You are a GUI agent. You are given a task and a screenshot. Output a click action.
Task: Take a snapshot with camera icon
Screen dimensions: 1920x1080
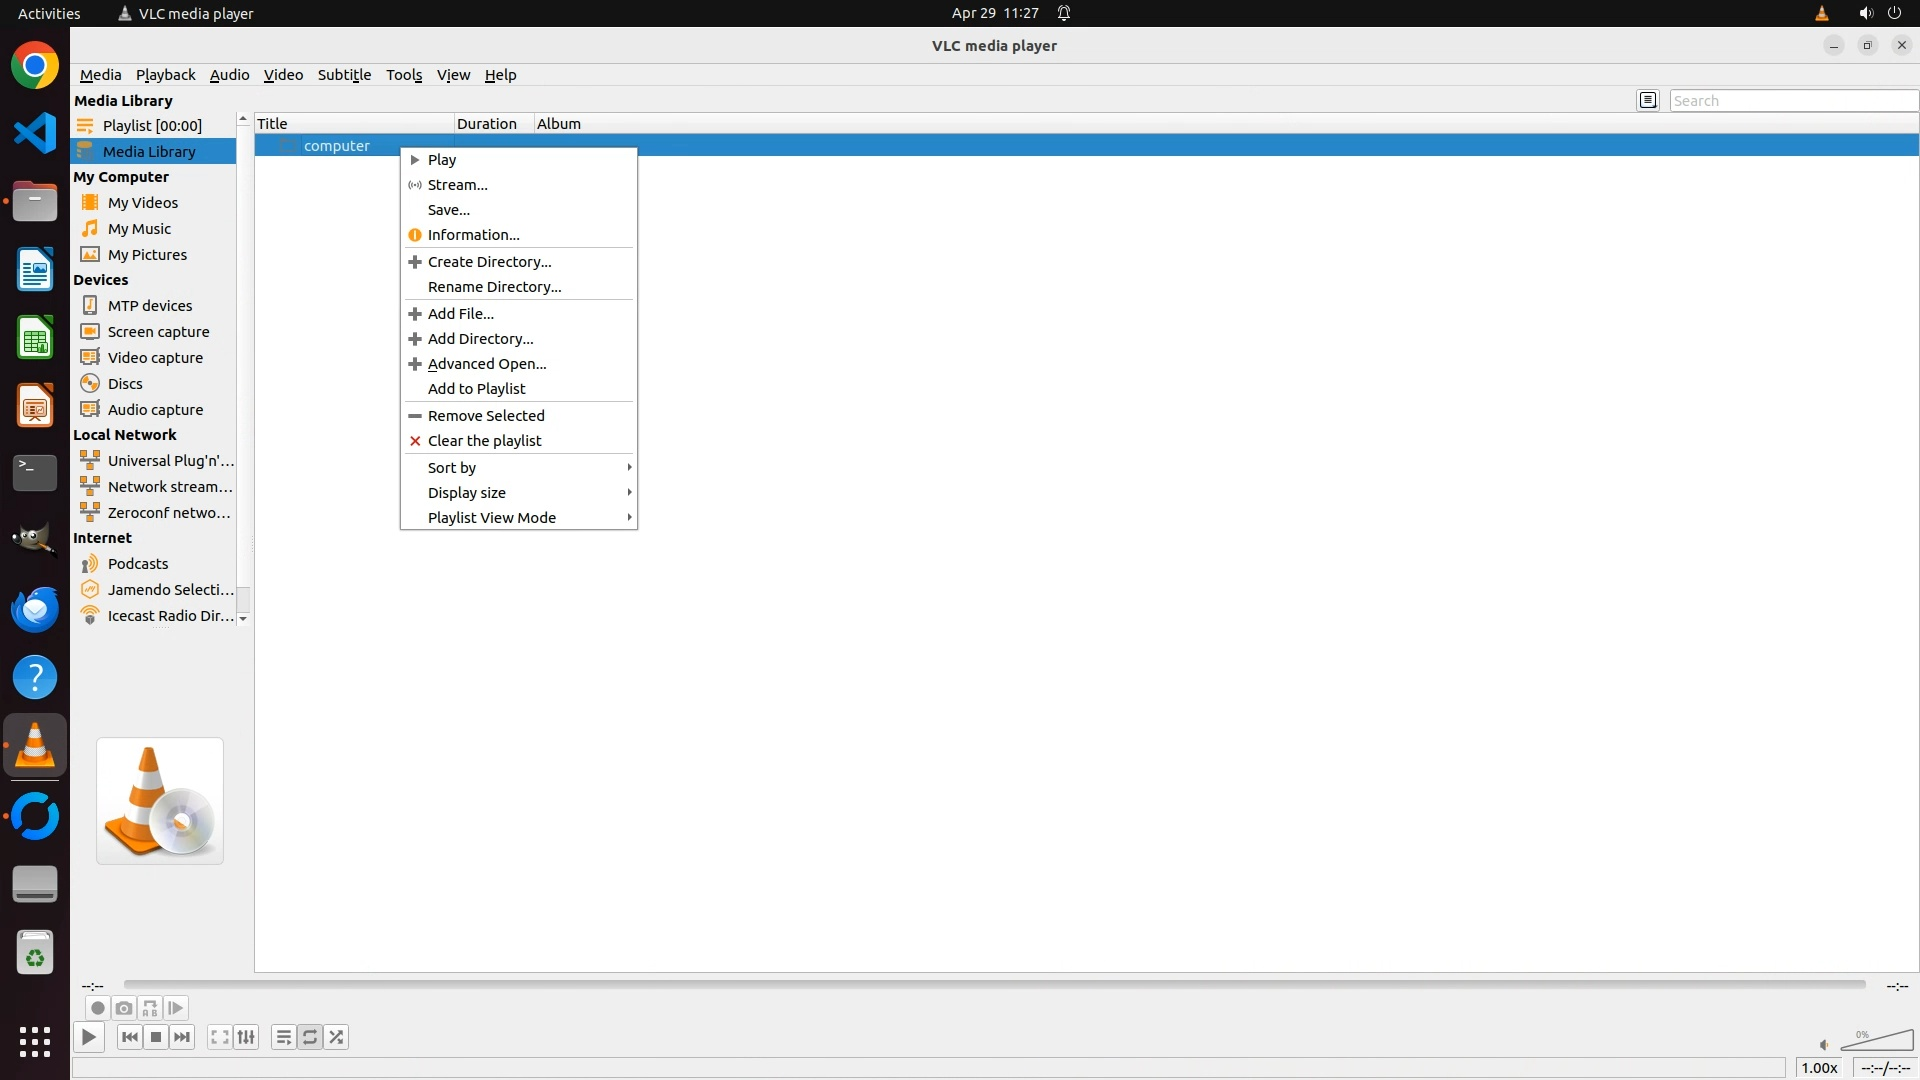pos(123,1008)
